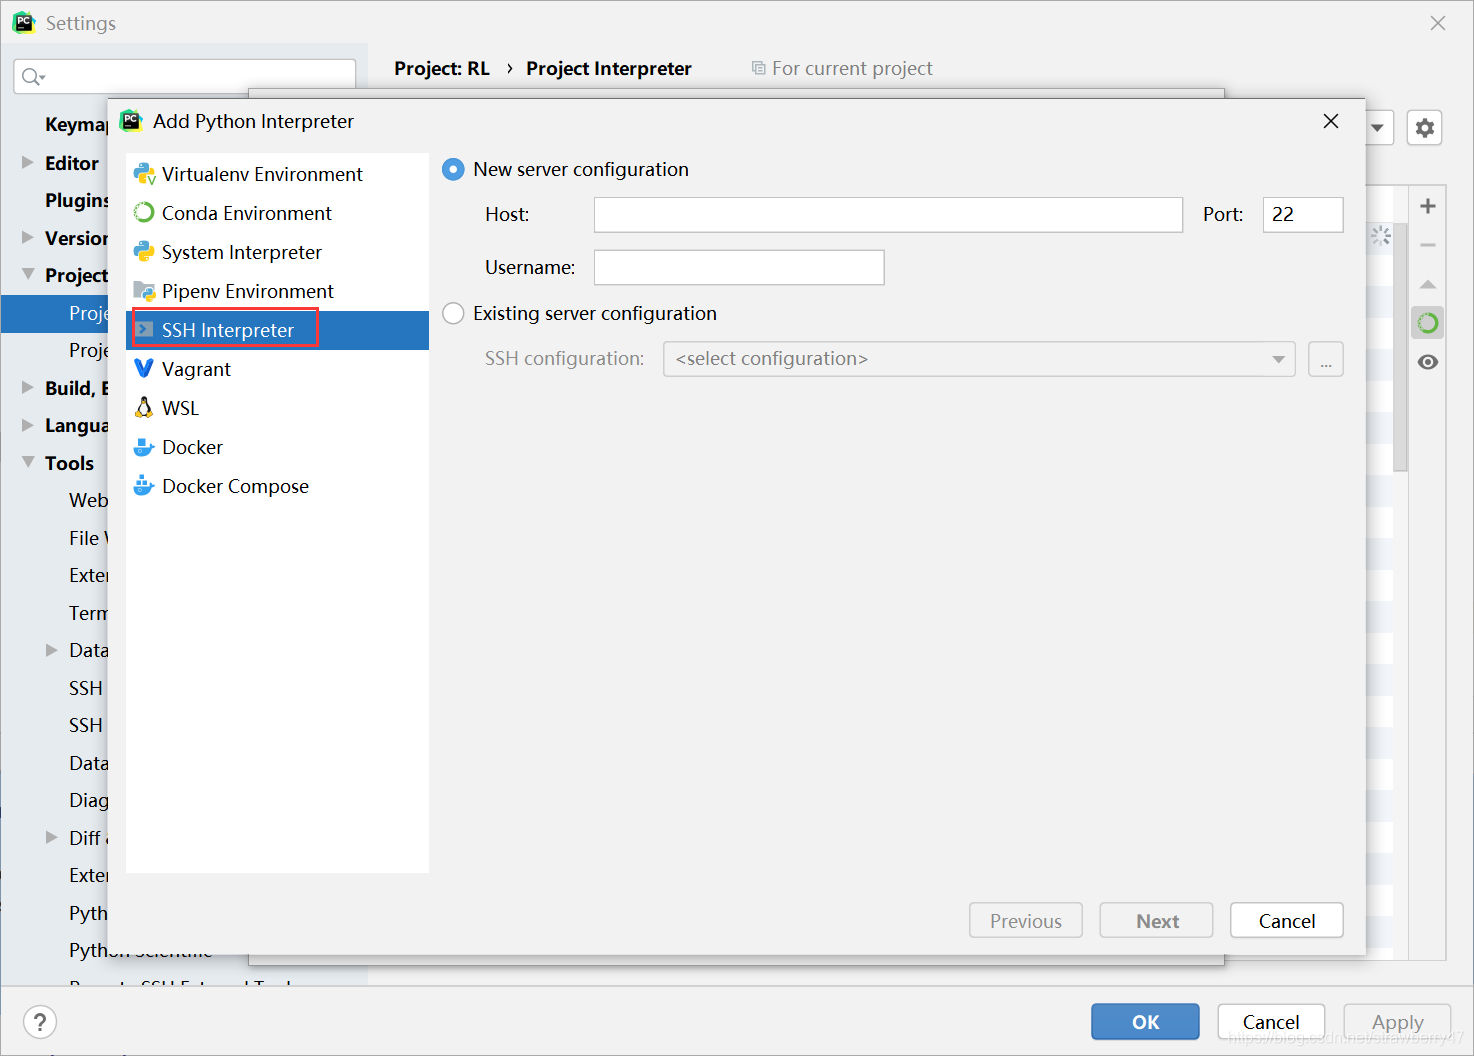The width and height of the screenshot is (1474, 1056).
Task: Click the System Interpreter python icon
Action: click(x=144, y=252)
